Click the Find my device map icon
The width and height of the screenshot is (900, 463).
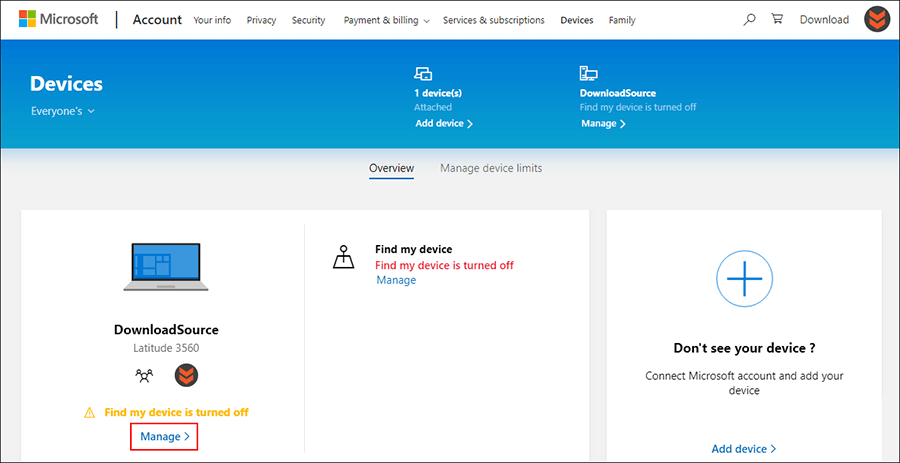(344, 258)
